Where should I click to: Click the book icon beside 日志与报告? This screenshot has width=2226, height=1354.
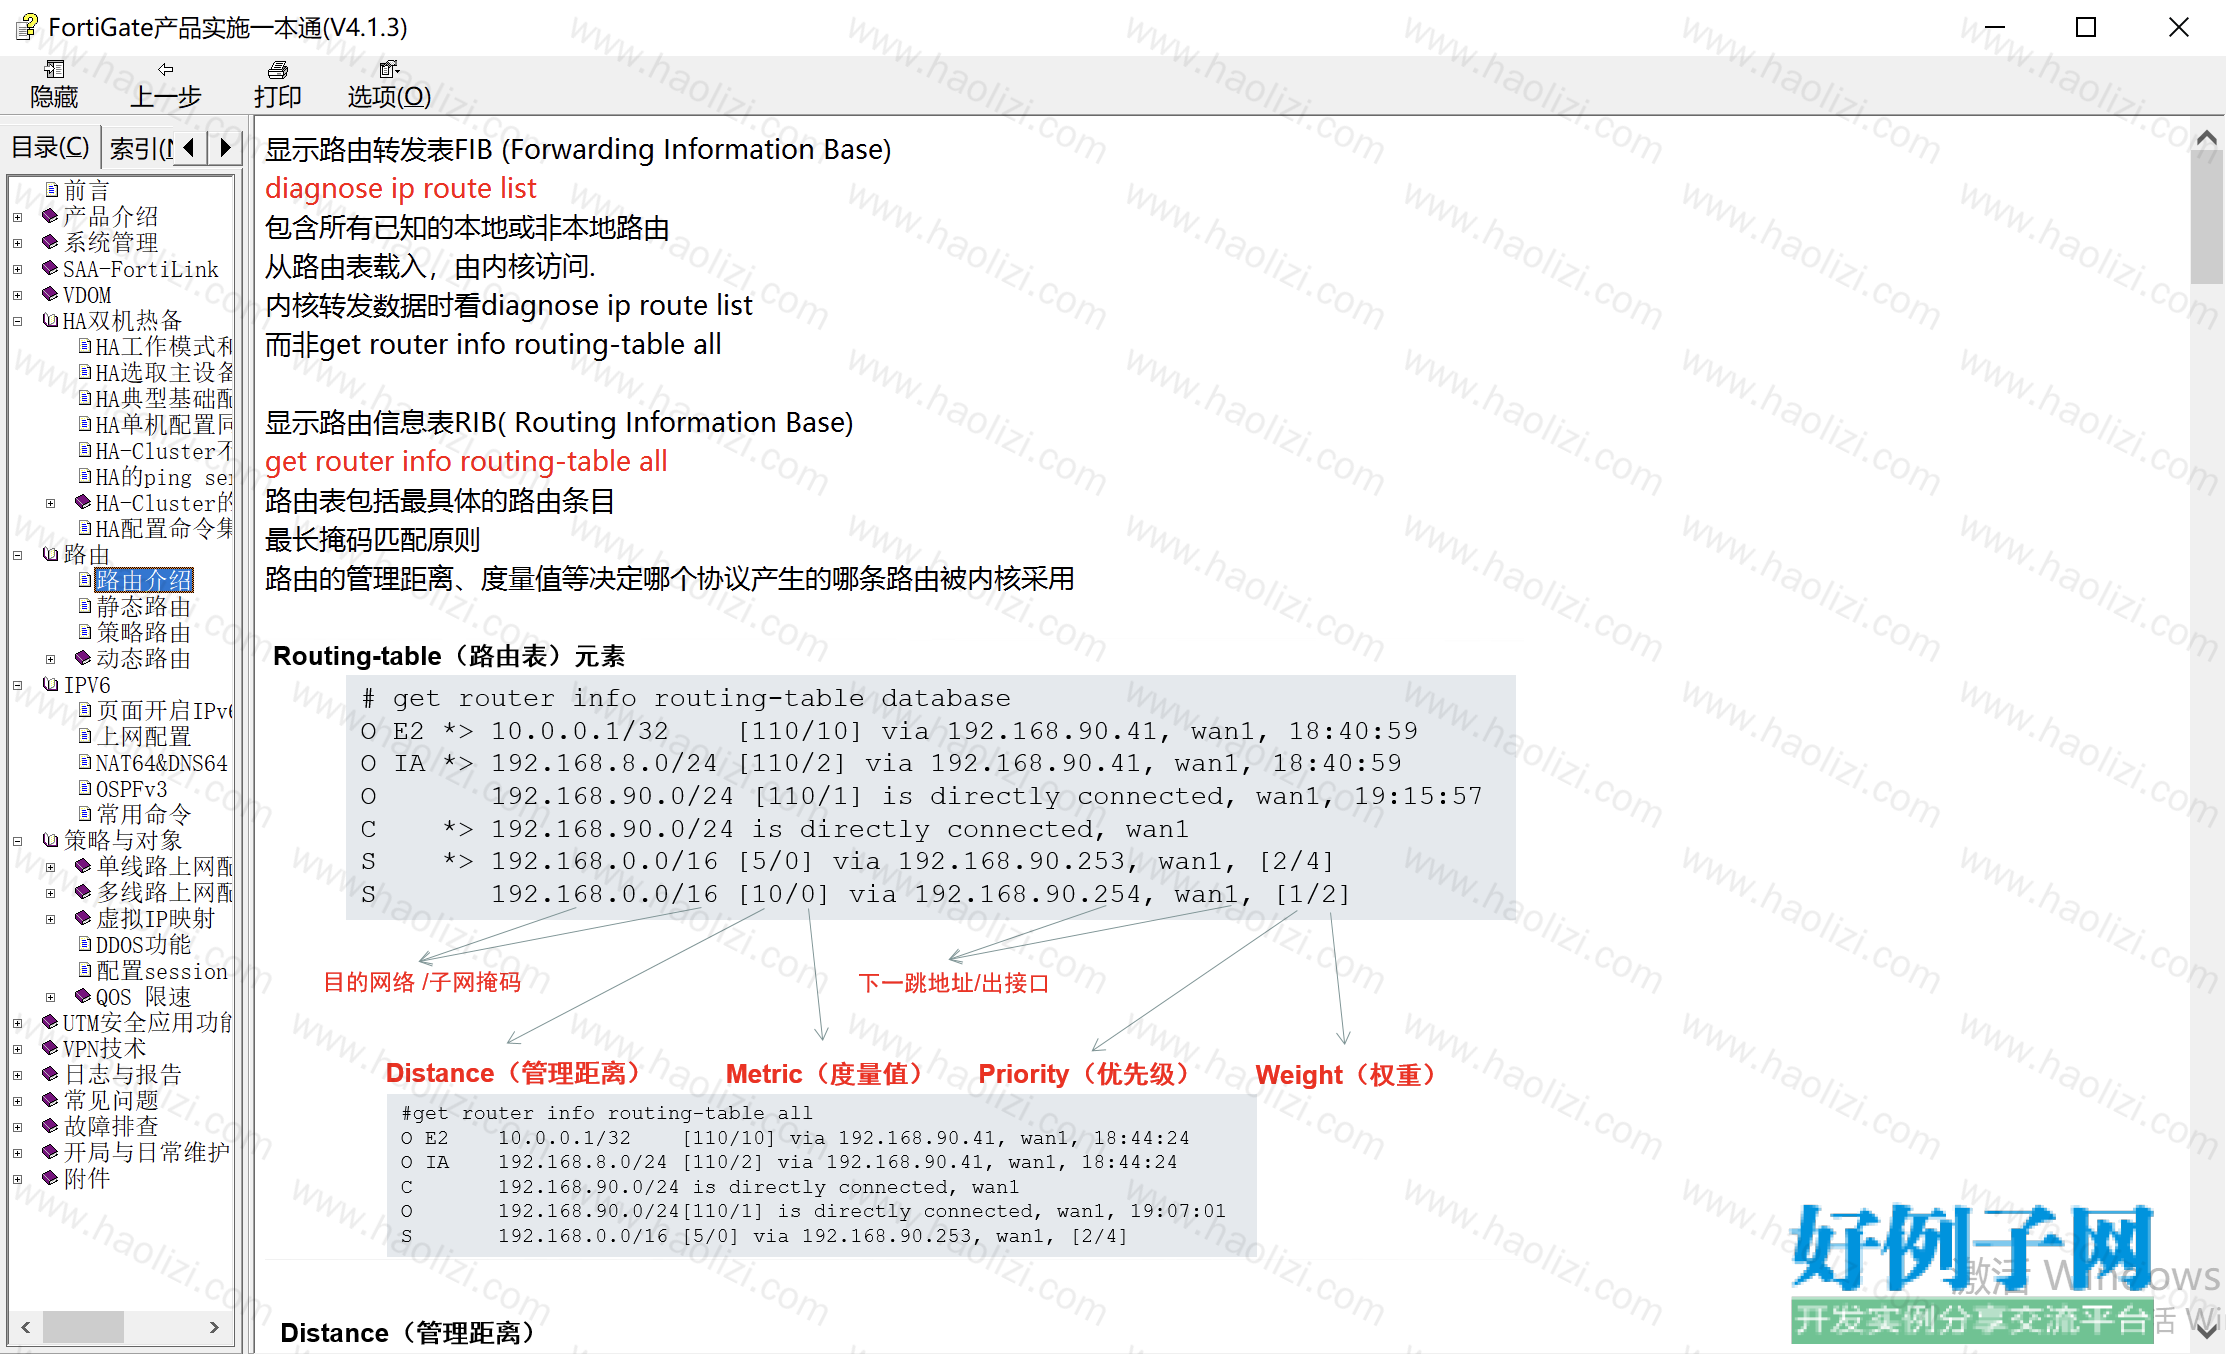coord(50,1074)
